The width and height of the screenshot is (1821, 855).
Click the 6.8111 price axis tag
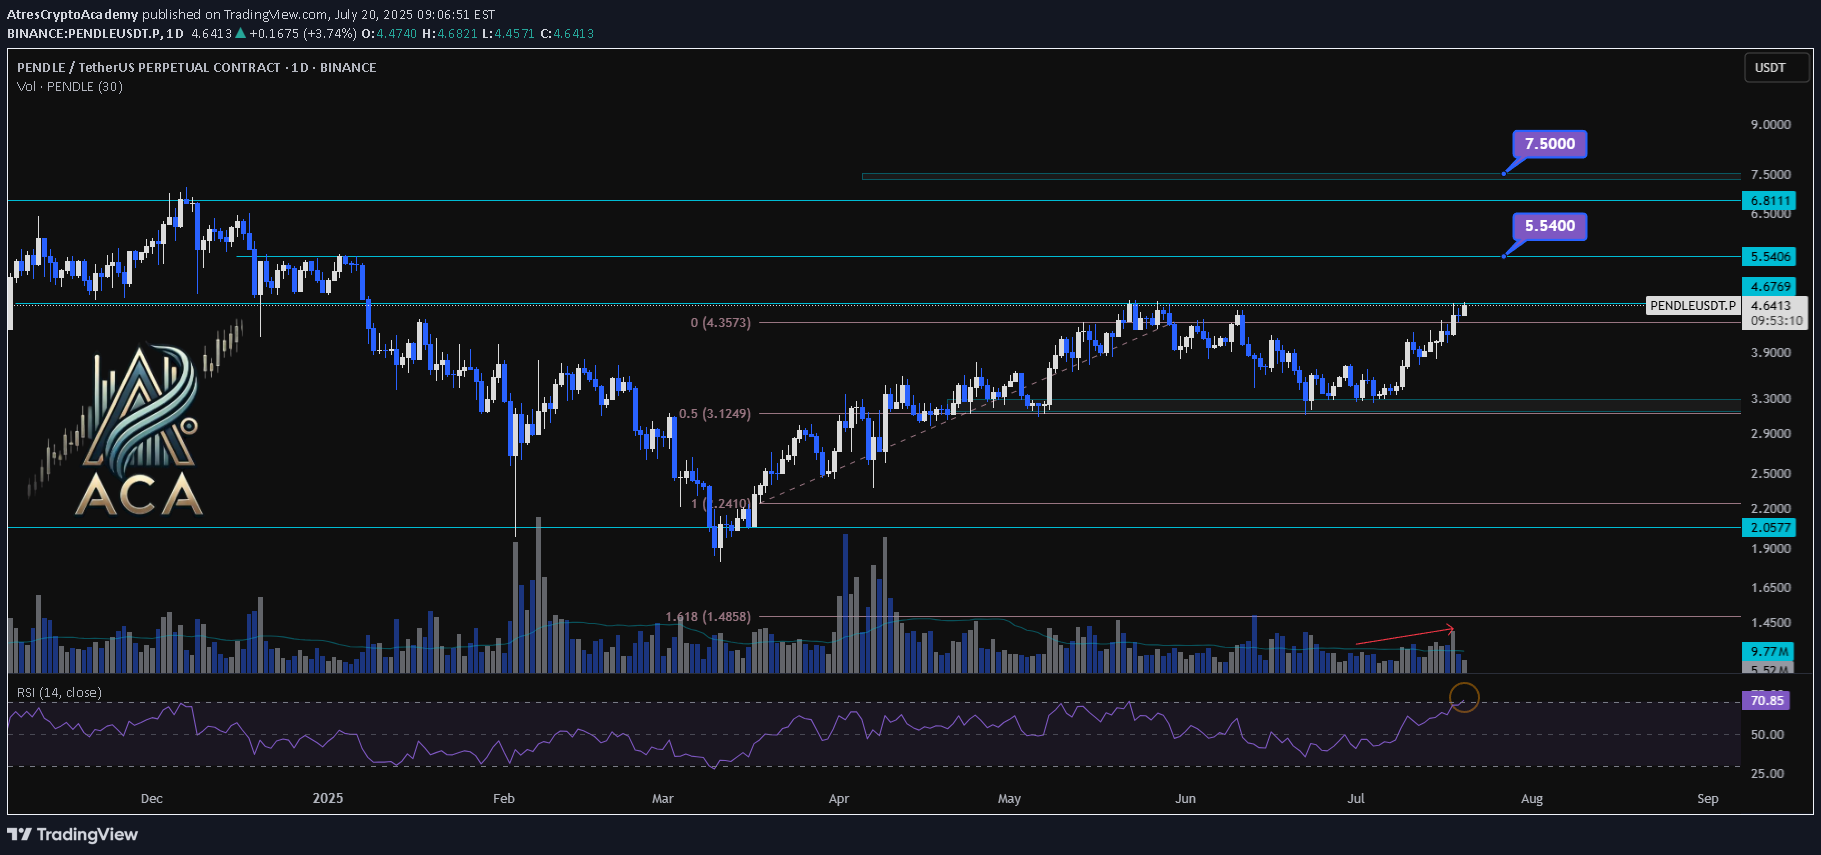pos(1769,201)
